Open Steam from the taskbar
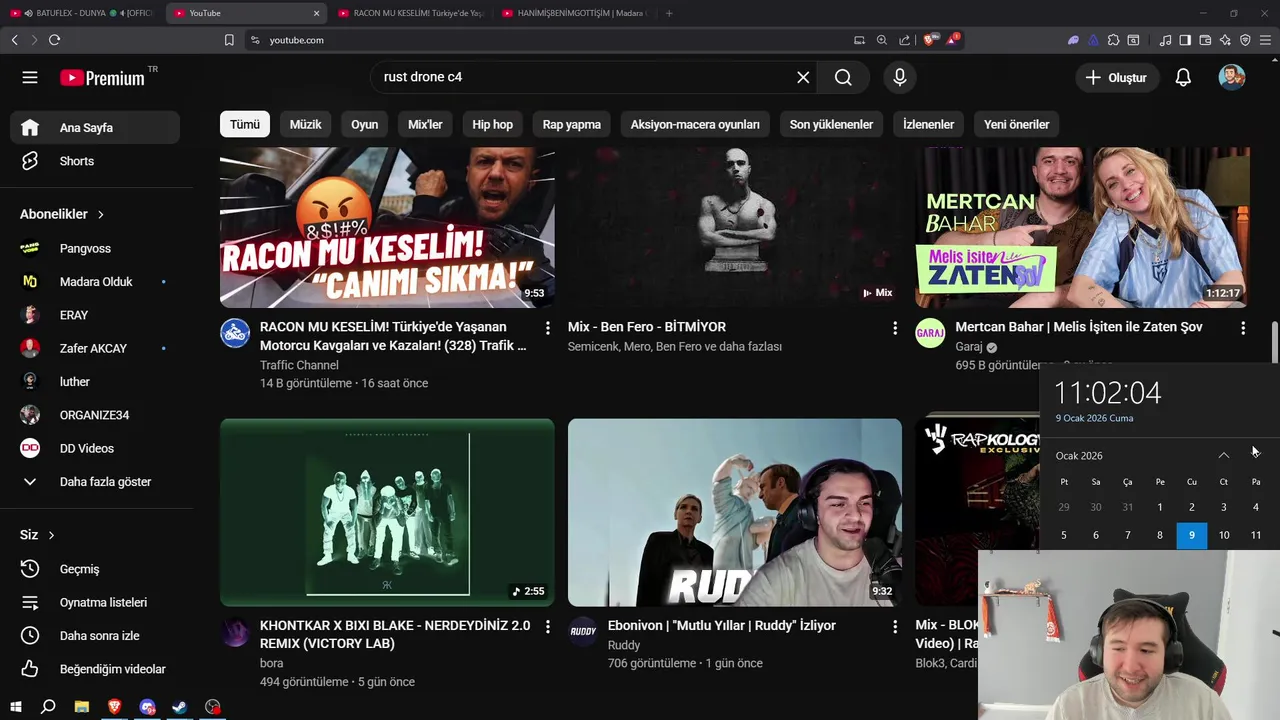 pos(180,707)
